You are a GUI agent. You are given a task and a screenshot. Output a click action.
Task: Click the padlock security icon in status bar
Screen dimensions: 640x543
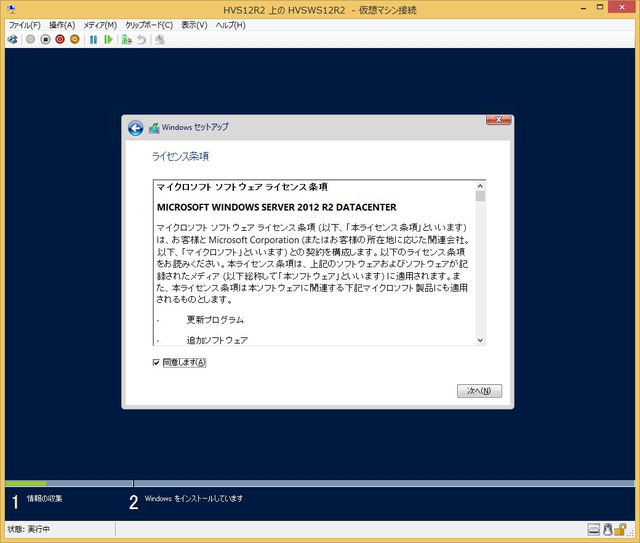click(620, 530)
